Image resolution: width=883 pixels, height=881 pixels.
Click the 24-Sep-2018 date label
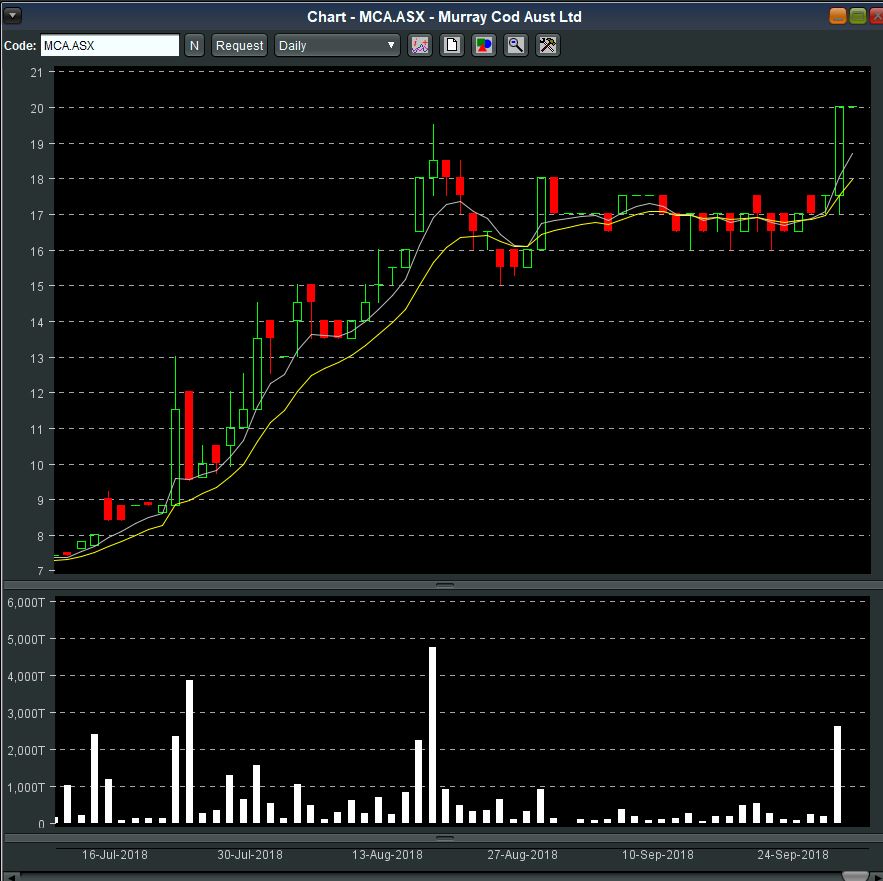793,855
